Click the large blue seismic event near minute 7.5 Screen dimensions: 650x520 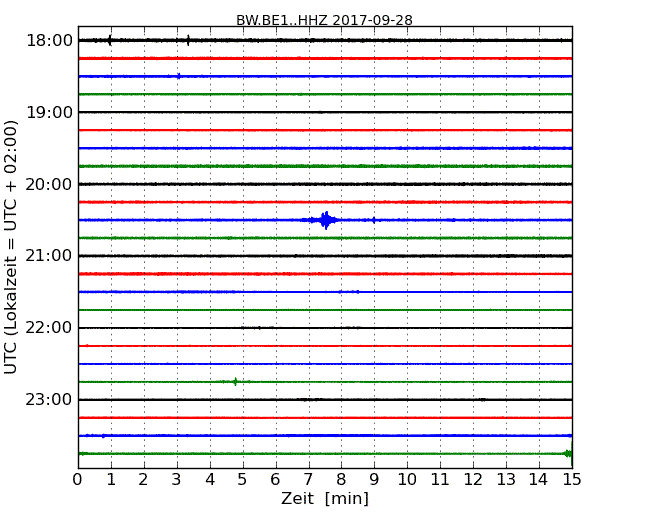[x=326, y=220]
